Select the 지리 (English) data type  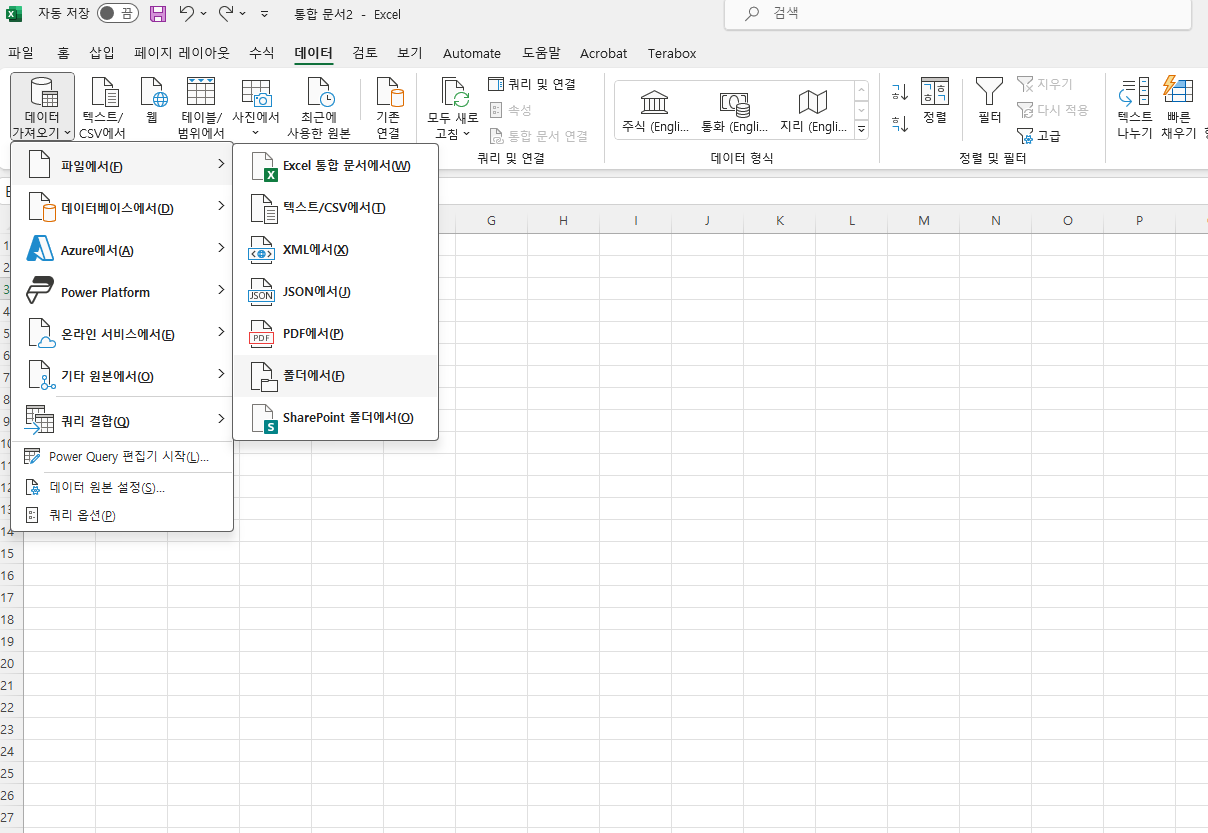[813, 110]
